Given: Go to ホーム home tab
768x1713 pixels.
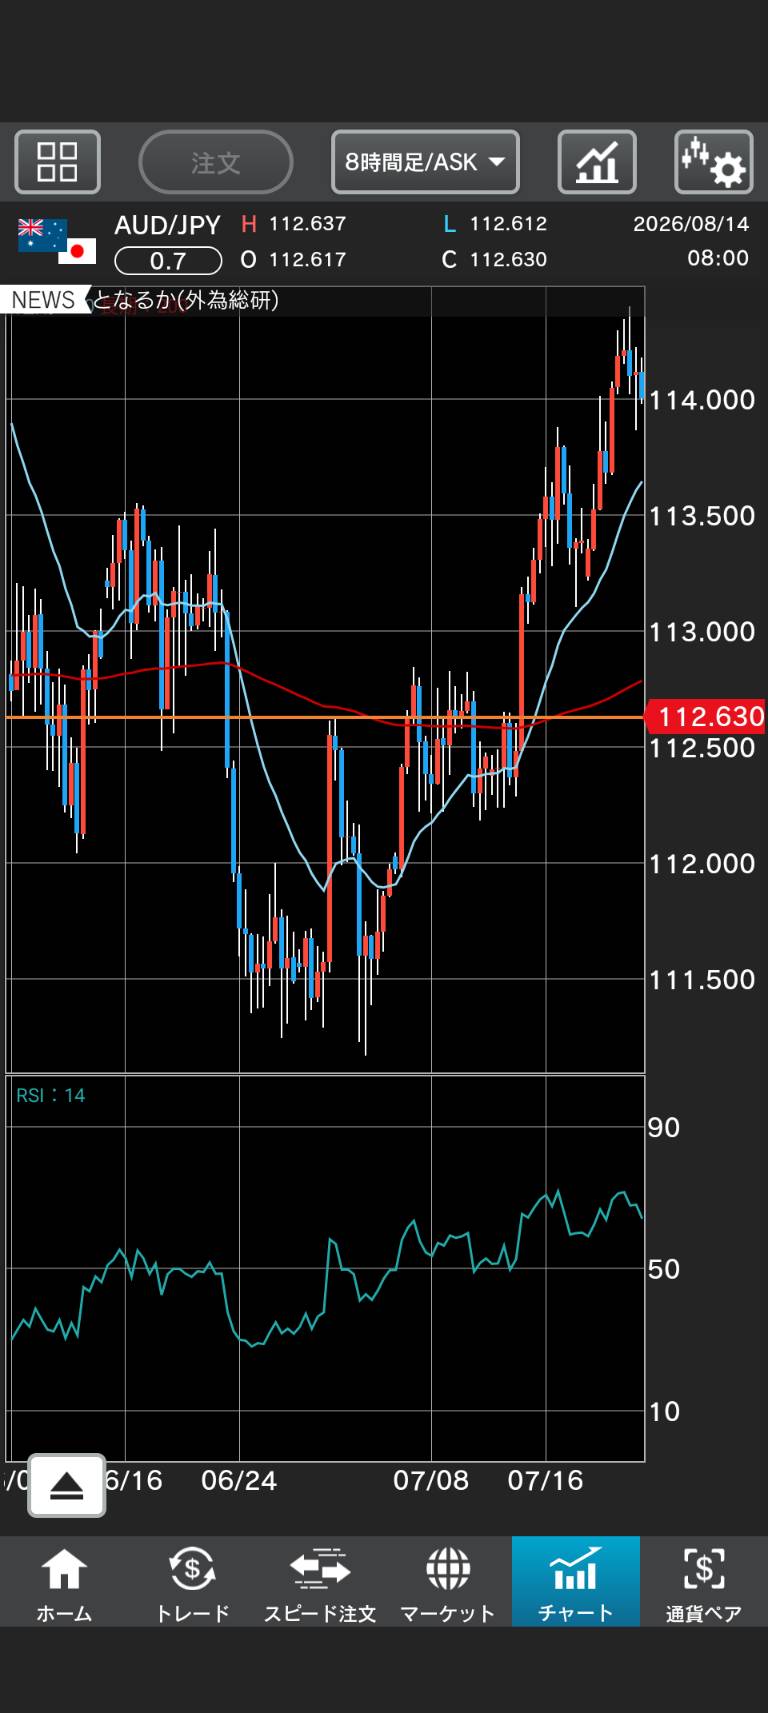Looking at the screenshot, I should (64, 1582).
